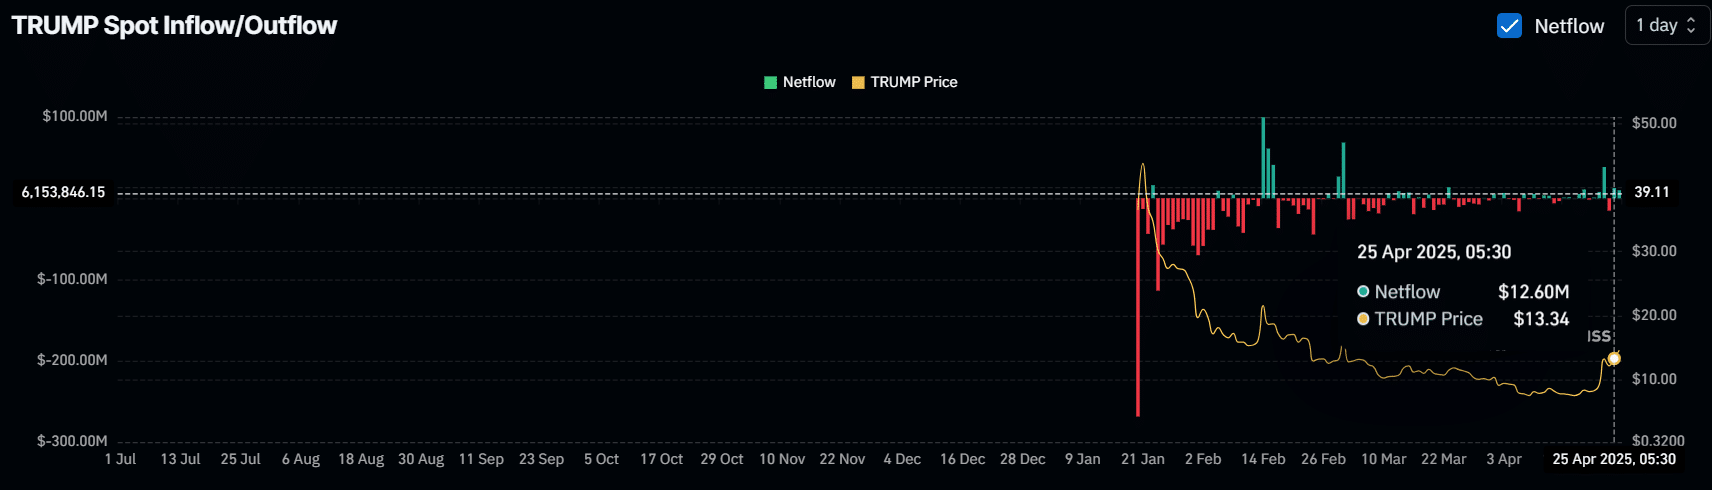The image size is (1712, 490).
Task: Click the '30 Aug' x-axis label
Action: tap(421, 459)
